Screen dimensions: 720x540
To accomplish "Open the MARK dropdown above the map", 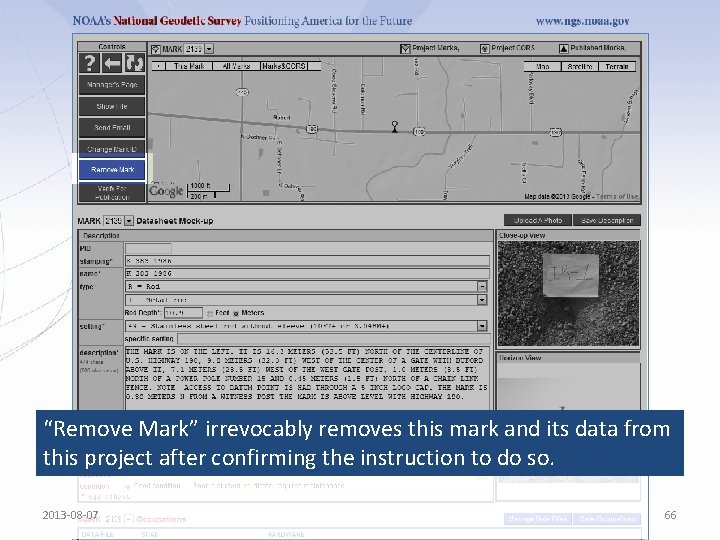I will [x=209, y=49].
